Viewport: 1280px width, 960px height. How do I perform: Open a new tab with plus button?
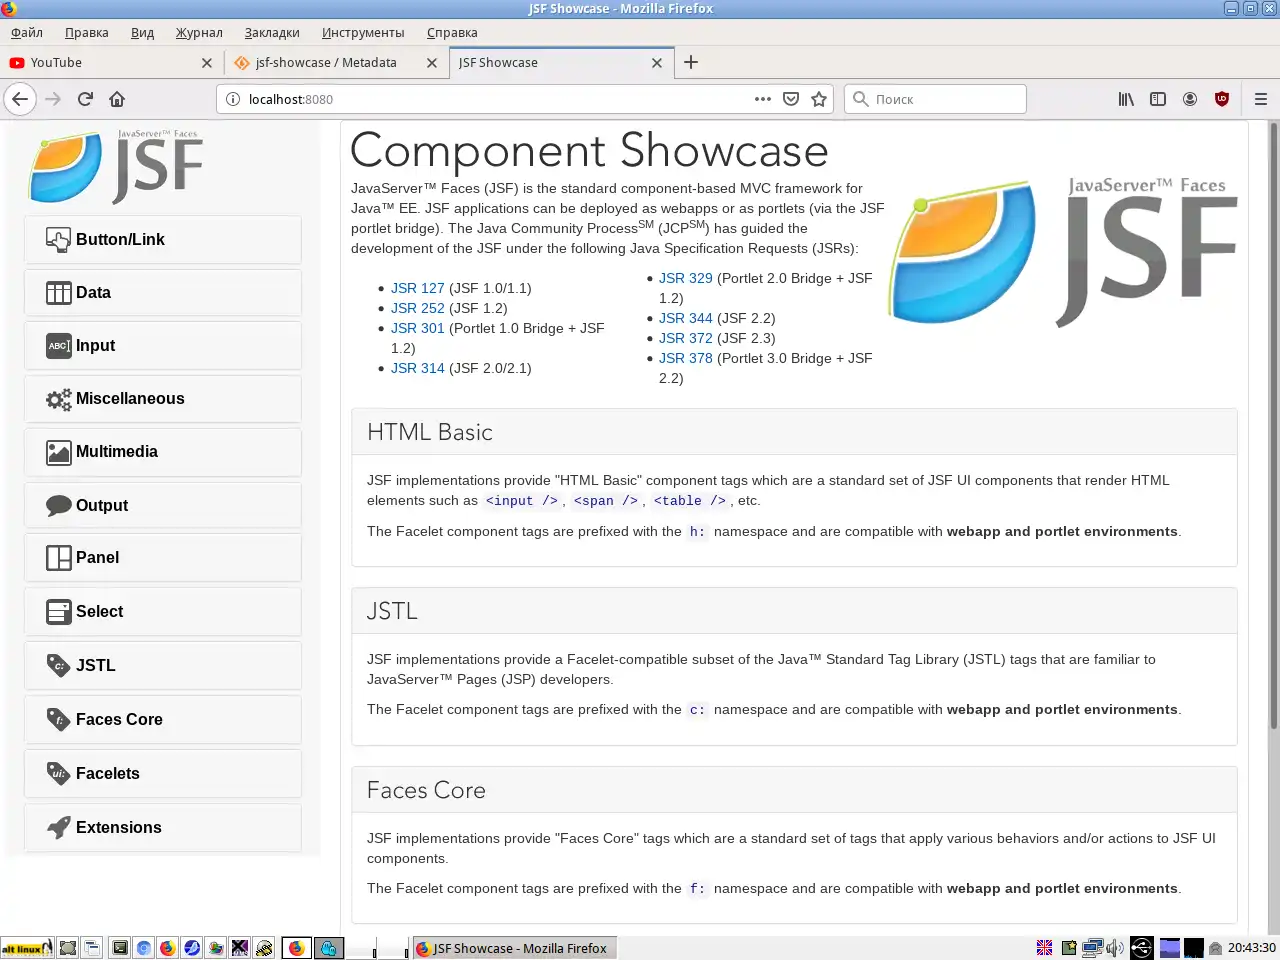tap(691, 62)
